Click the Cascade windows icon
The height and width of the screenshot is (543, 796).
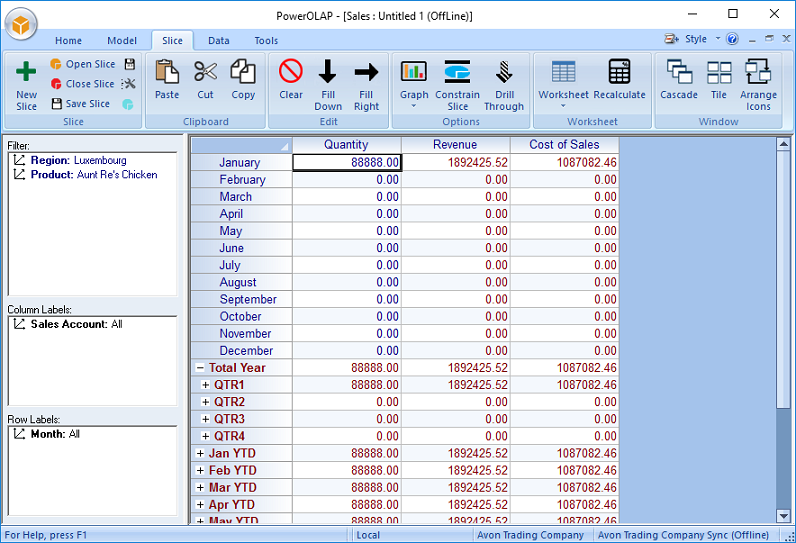tap(679, 72)
